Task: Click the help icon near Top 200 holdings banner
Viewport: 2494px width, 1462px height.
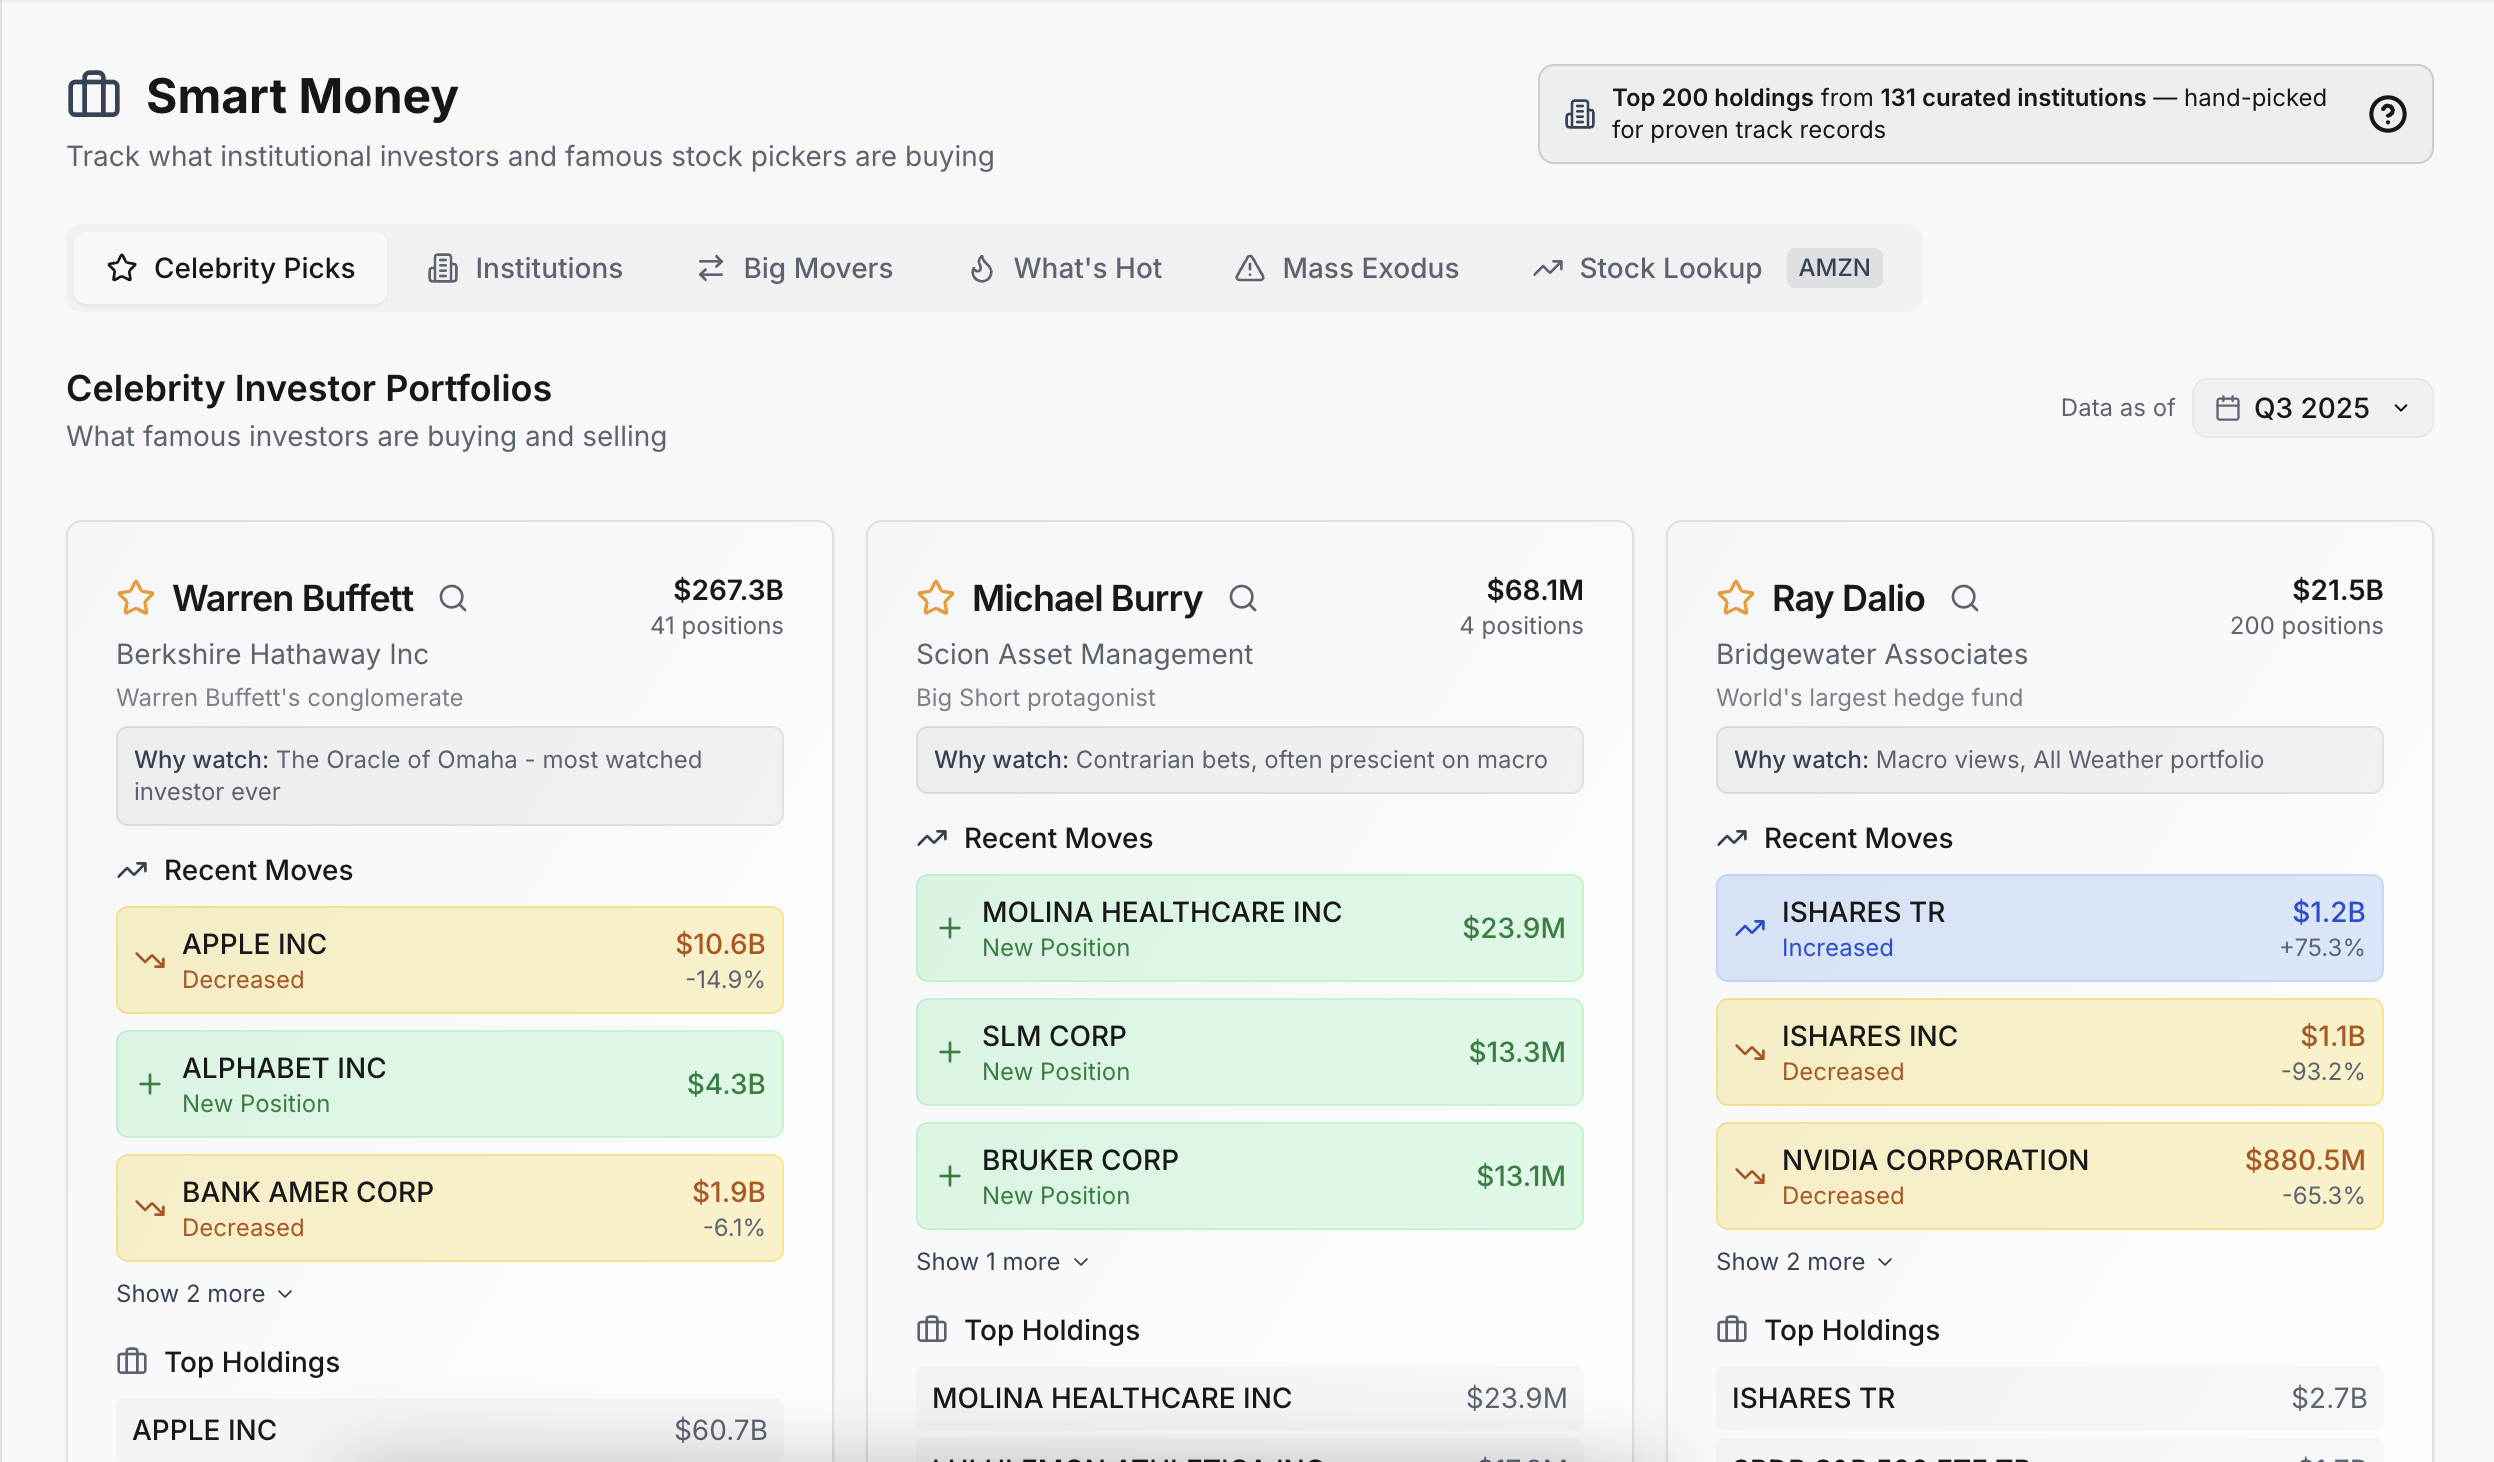Action: pos(2390,114)
